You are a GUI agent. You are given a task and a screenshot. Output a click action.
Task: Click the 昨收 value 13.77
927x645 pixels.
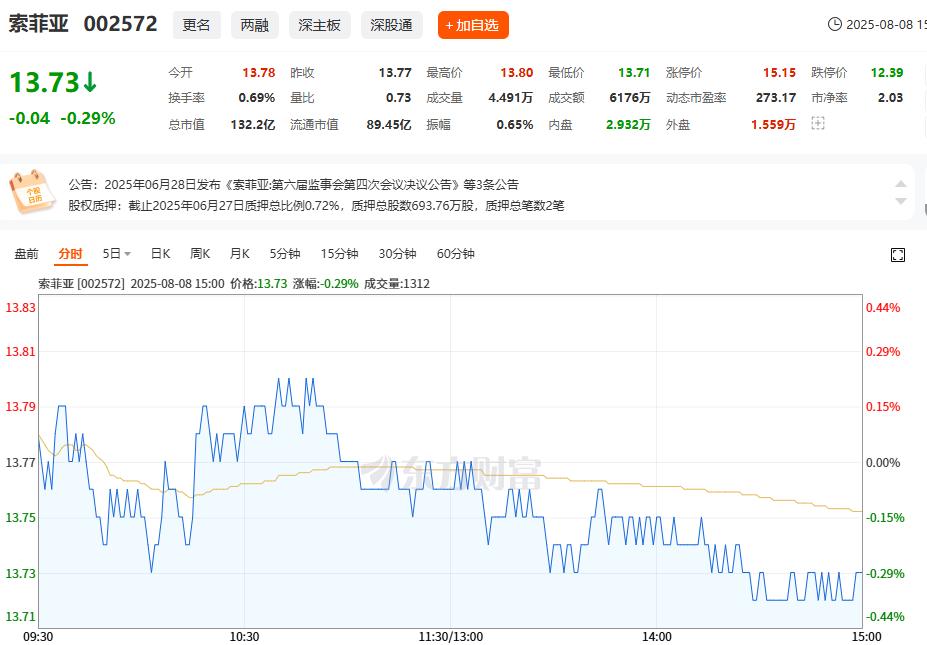(x=395, y=73)
